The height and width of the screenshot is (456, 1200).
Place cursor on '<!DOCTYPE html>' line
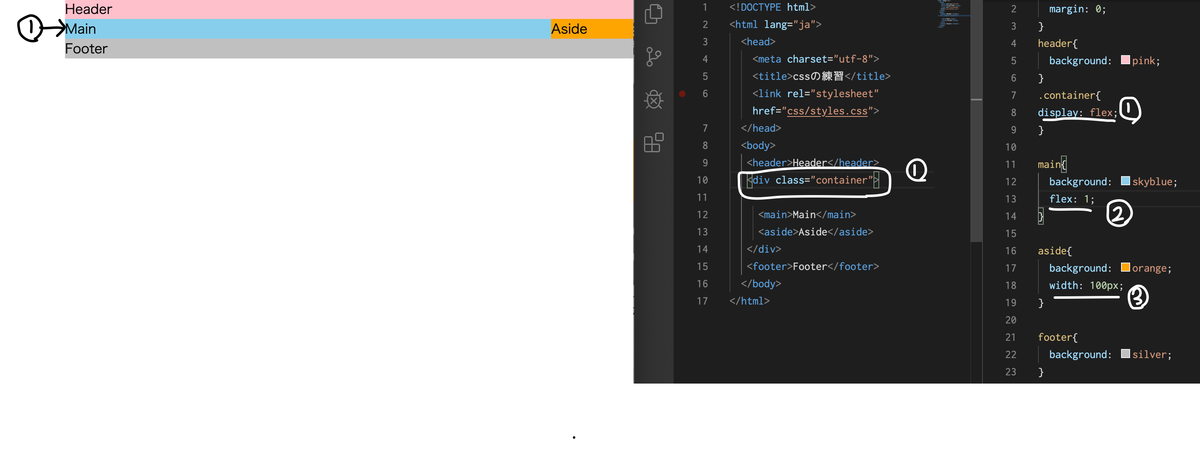coord(772,7)
